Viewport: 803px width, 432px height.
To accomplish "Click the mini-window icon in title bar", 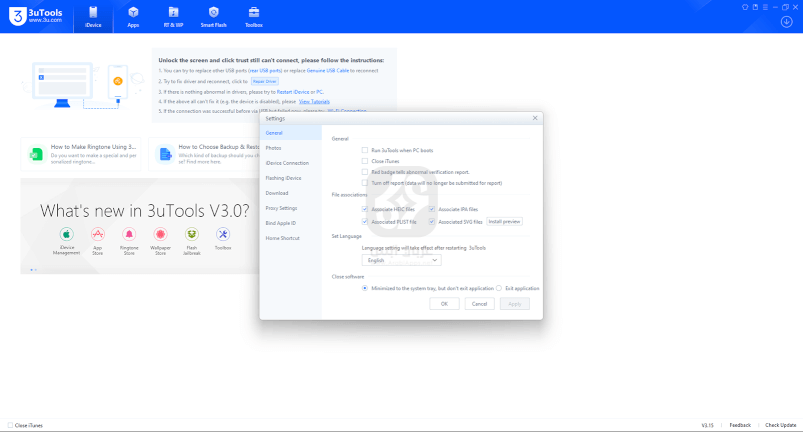I will click(x=755, y=7).
